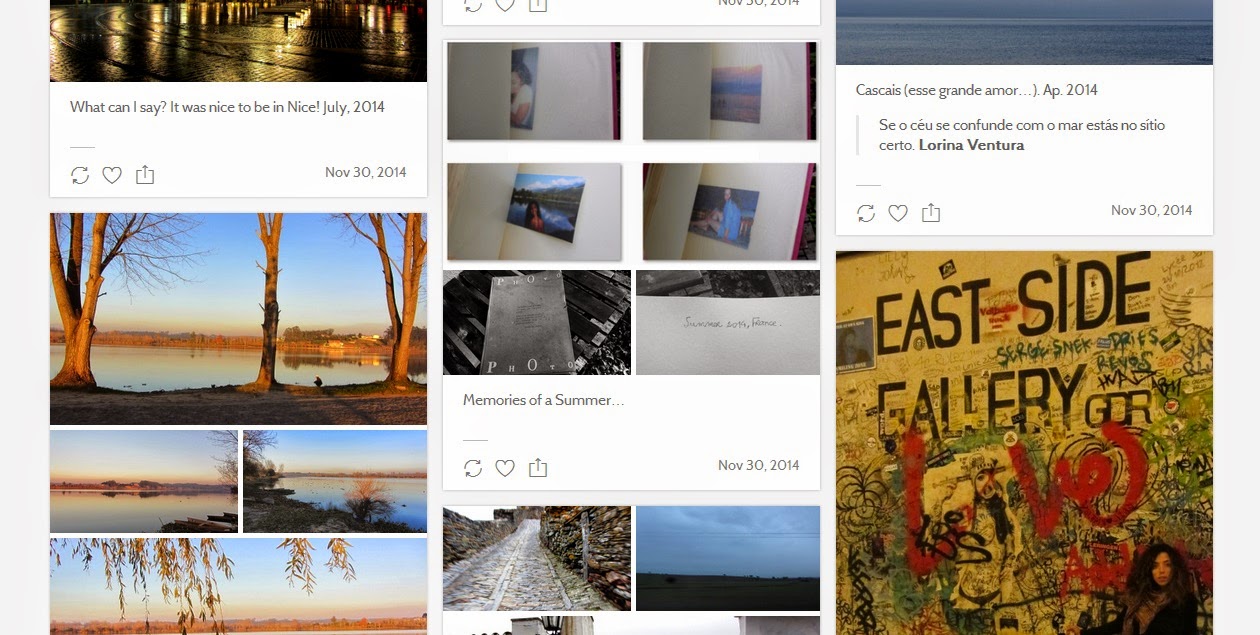The width and height of the screenshot is (1260, 635).
Task: Click reblog icon on Nice post
Action: (x=80, y=175)
